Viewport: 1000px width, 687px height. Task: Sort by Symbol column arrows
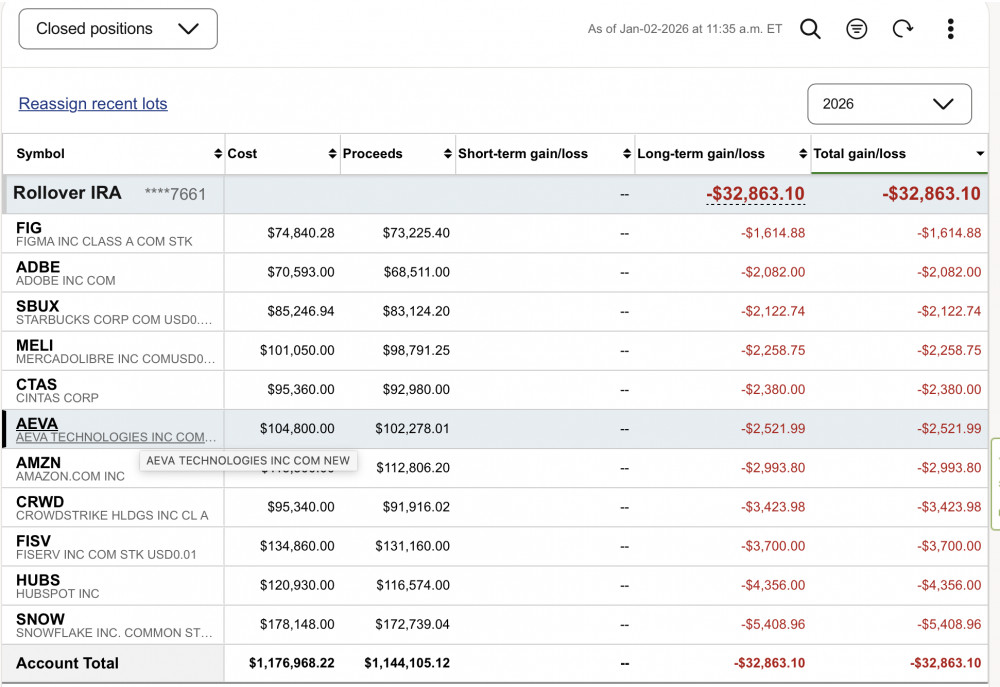pos(218,154)
